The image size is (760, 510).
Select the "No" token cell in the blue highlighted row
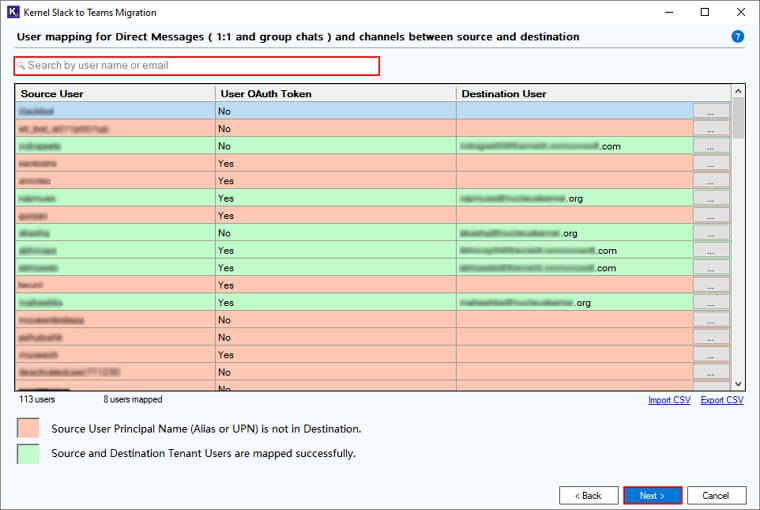(x=335, y=111)
